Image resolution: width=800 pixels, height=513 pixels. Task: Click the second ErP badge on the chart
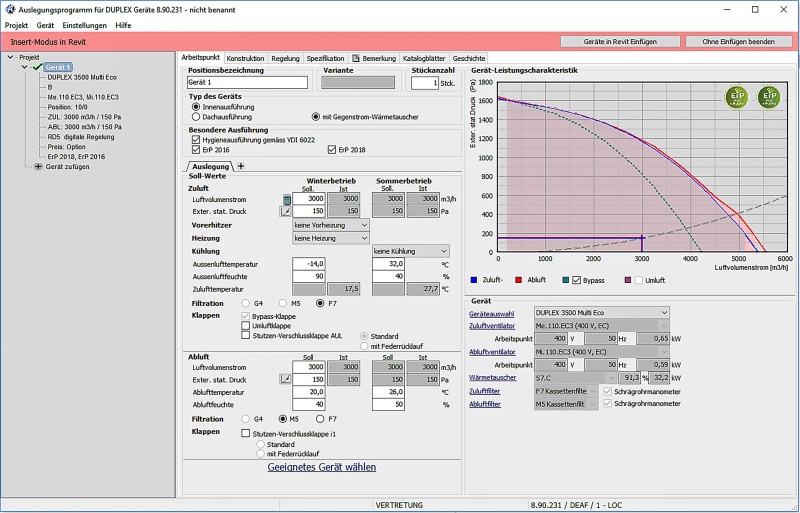768,97
